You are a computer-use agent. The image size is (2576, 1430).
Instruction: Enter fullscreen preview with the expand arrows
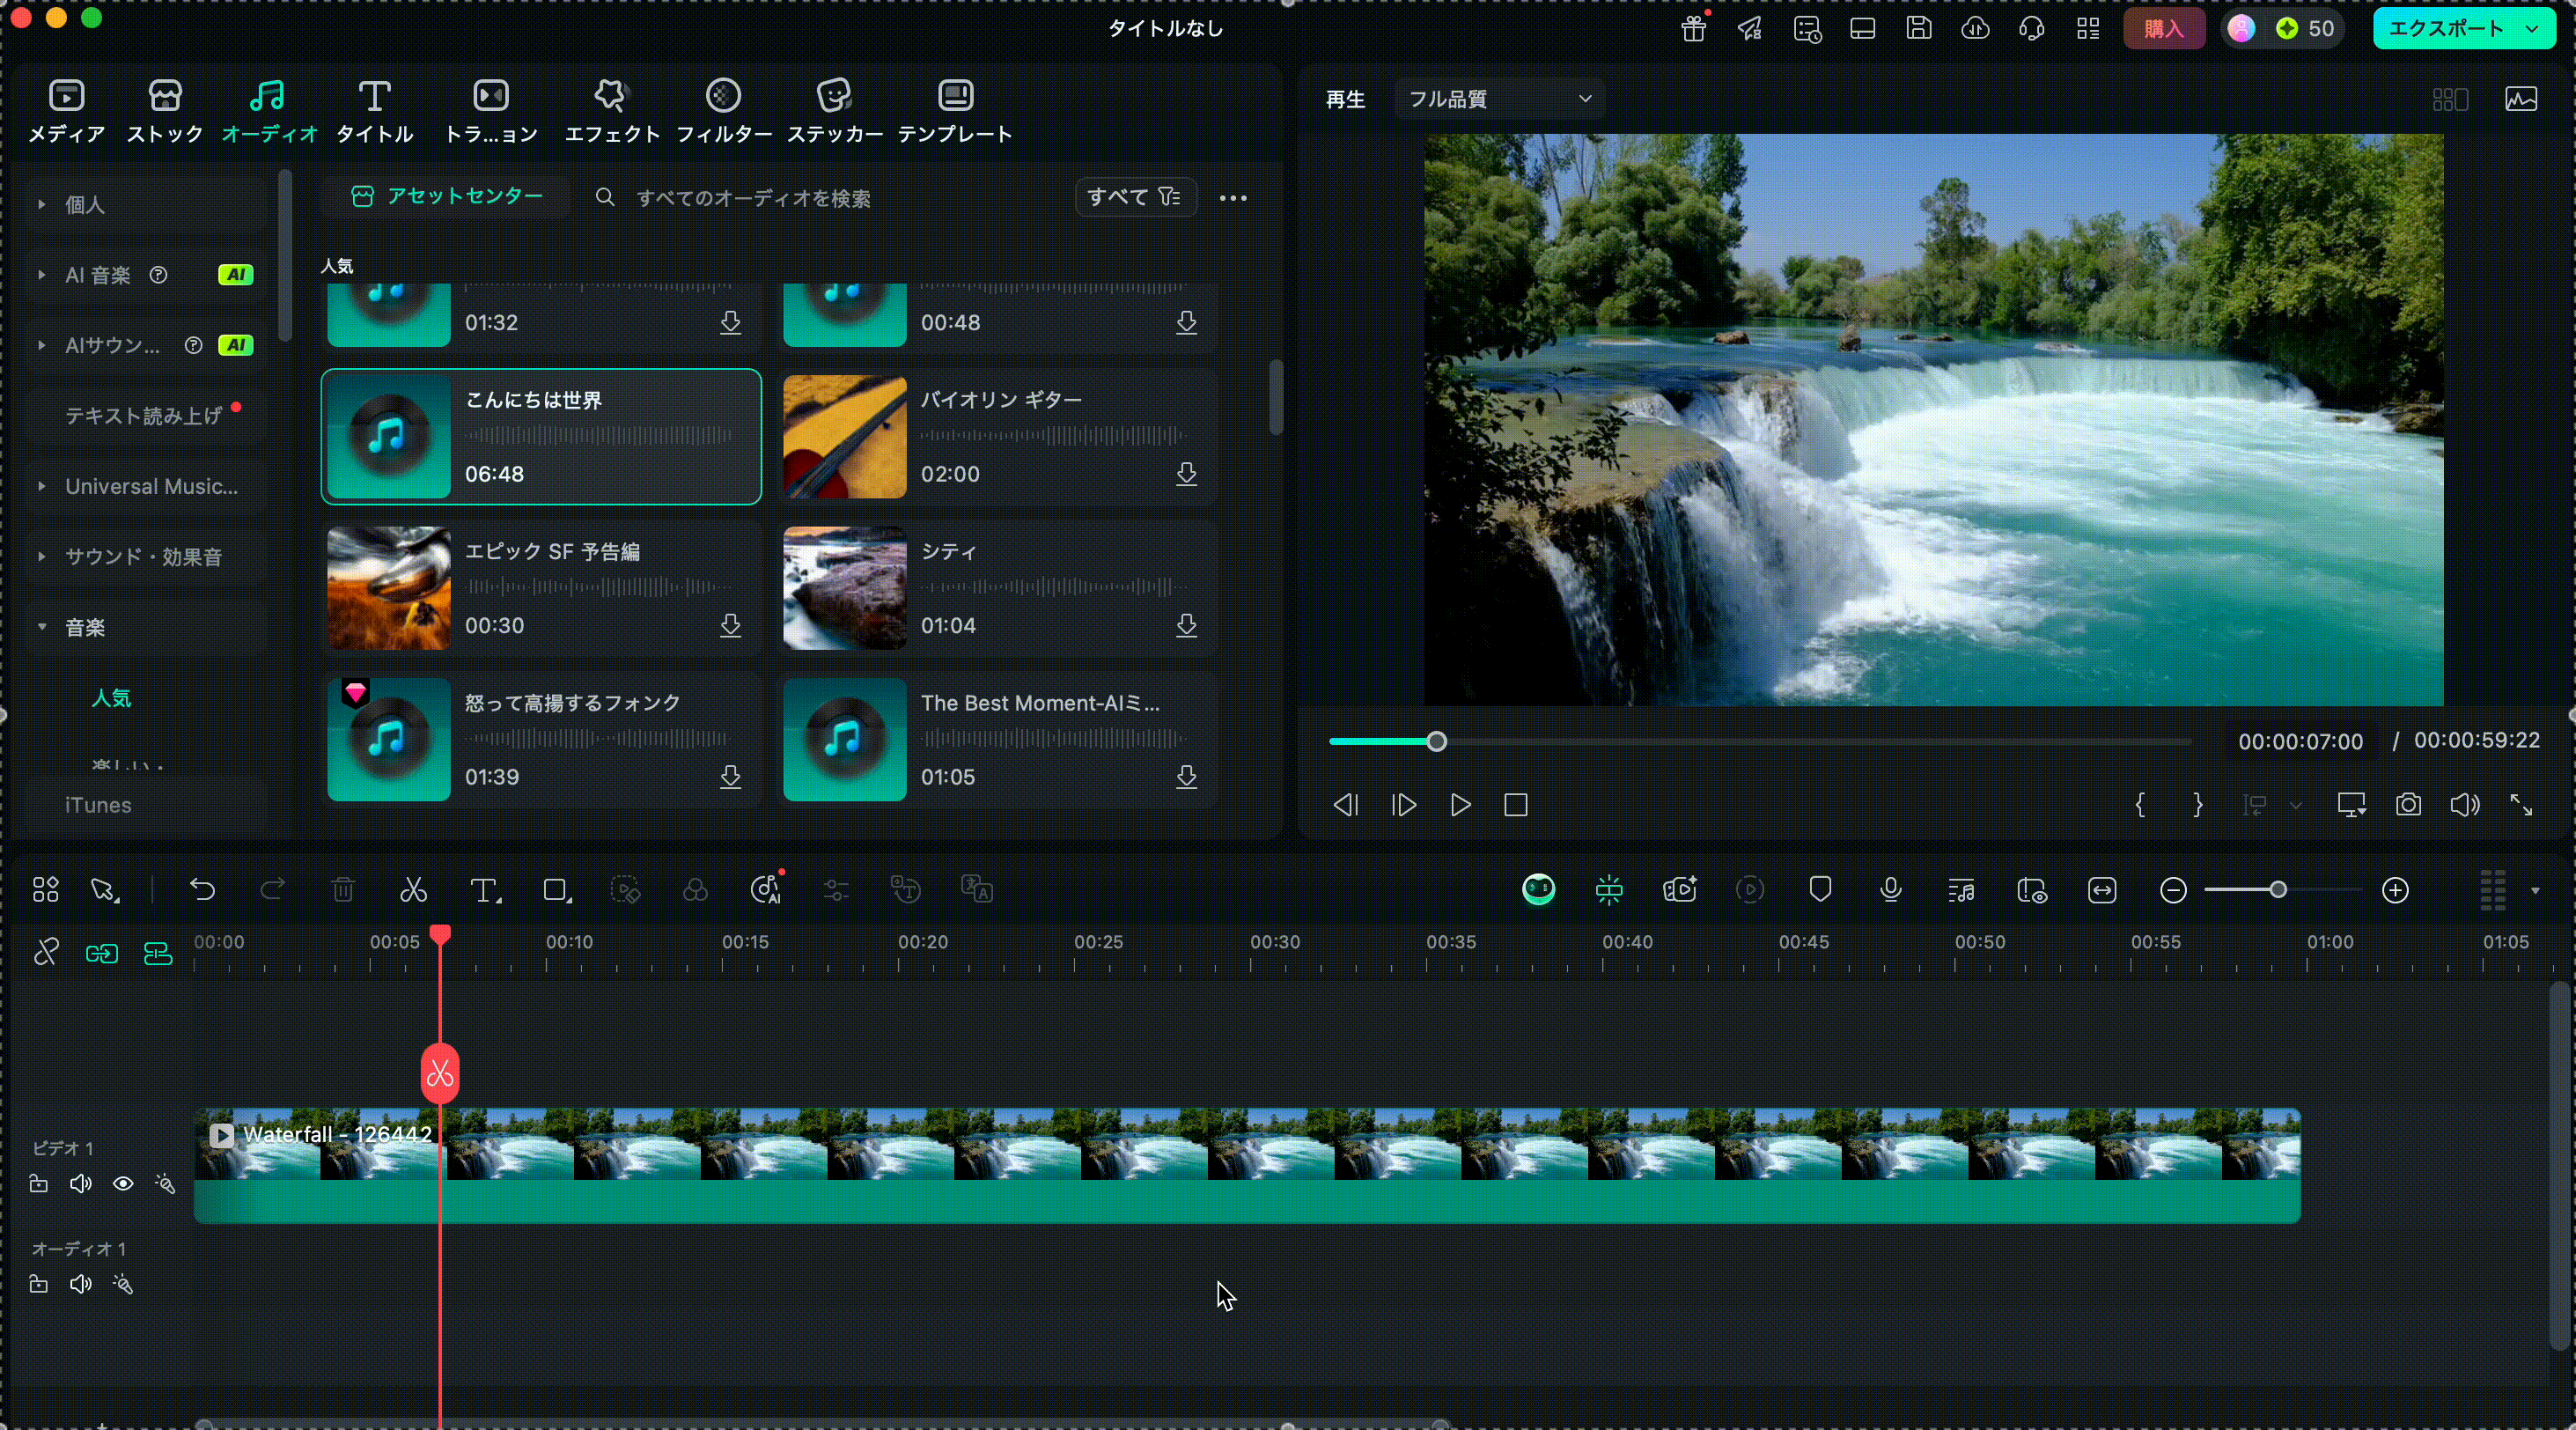coord(2521,805)
